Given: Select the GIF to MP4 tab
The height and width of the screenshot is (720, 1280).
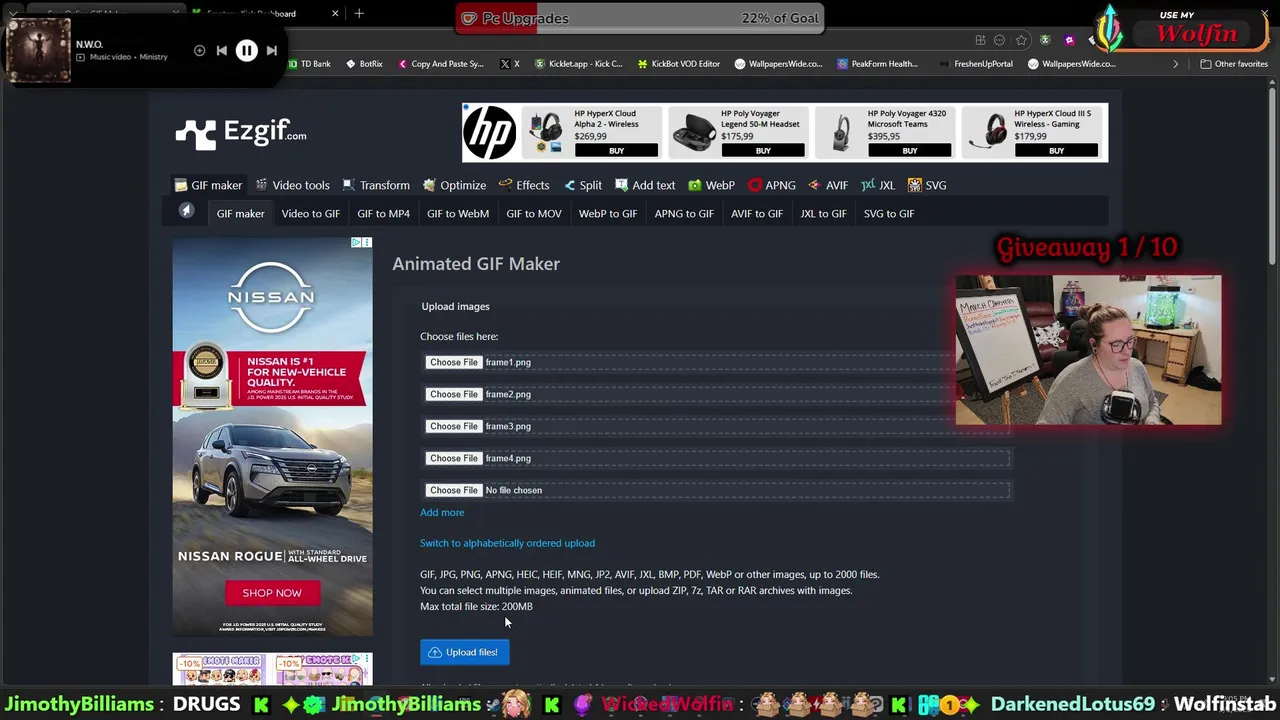Looking at the screenshot, I should pyautogui.click(x=384, y=213).
